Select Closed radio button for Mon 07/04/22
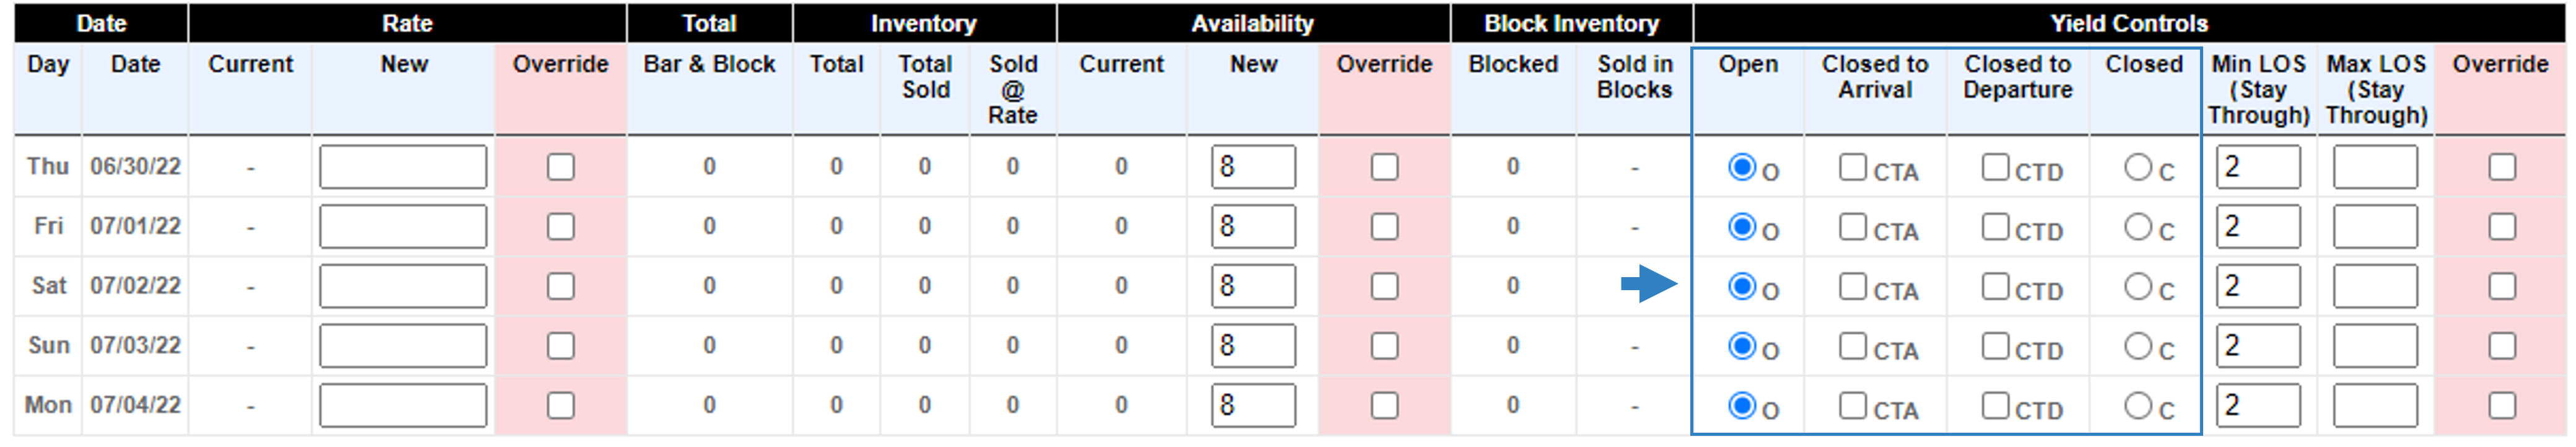 2137,406
